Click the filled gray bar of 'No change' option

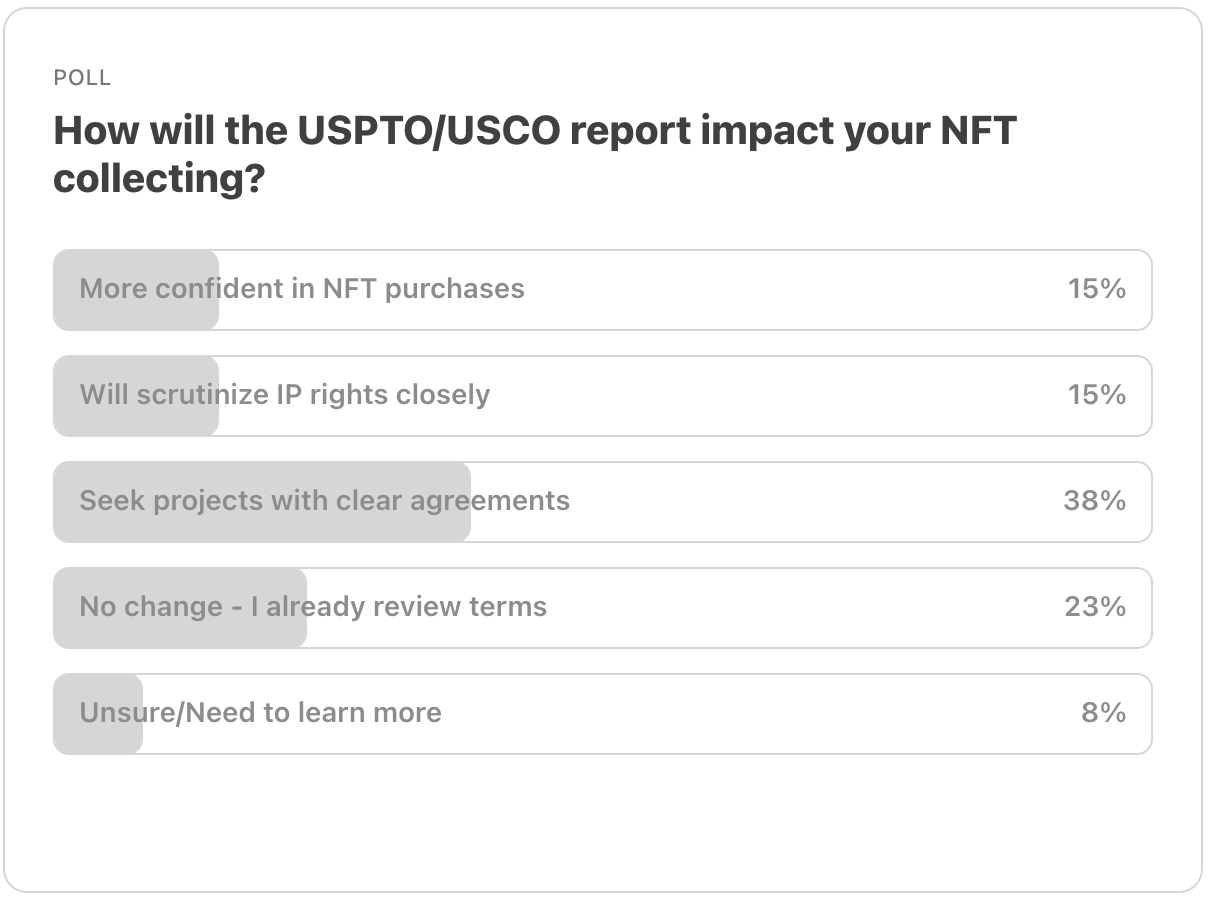pyautogui.click(x=180, y=608)
